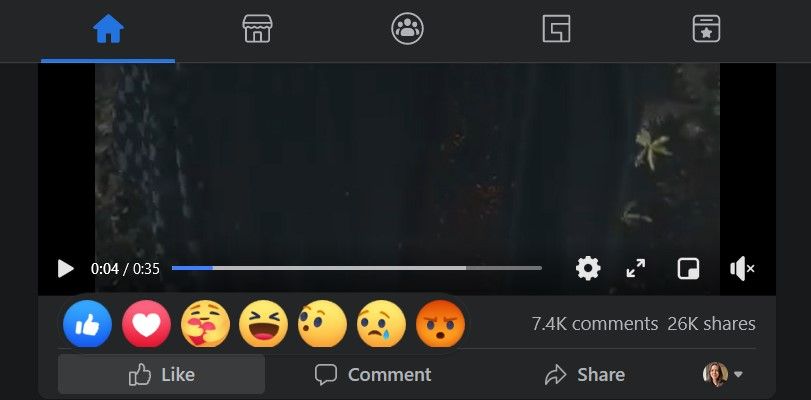React with the Care hugging emoji
Image resolution: width=811 pixels, height=400 pixels.
(x=205, y=324)
